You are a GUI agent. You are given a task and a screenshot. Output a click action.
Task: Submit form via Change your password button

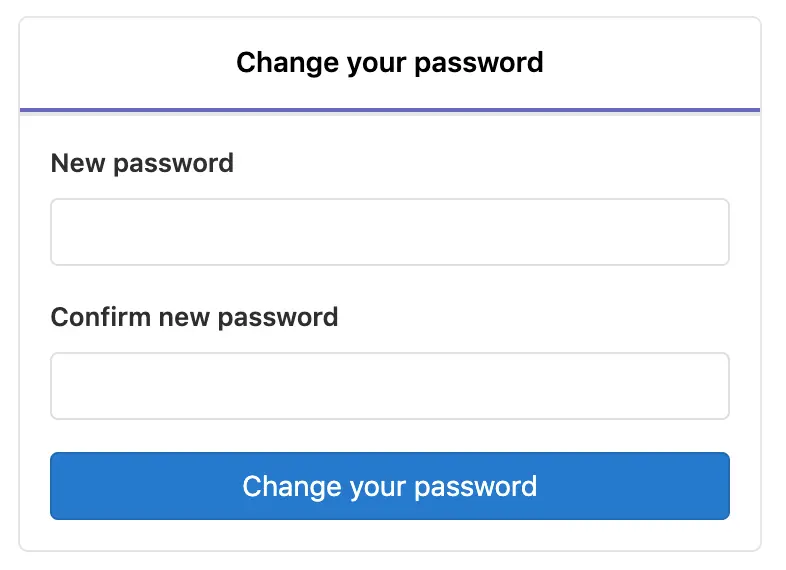coord(389,486)
